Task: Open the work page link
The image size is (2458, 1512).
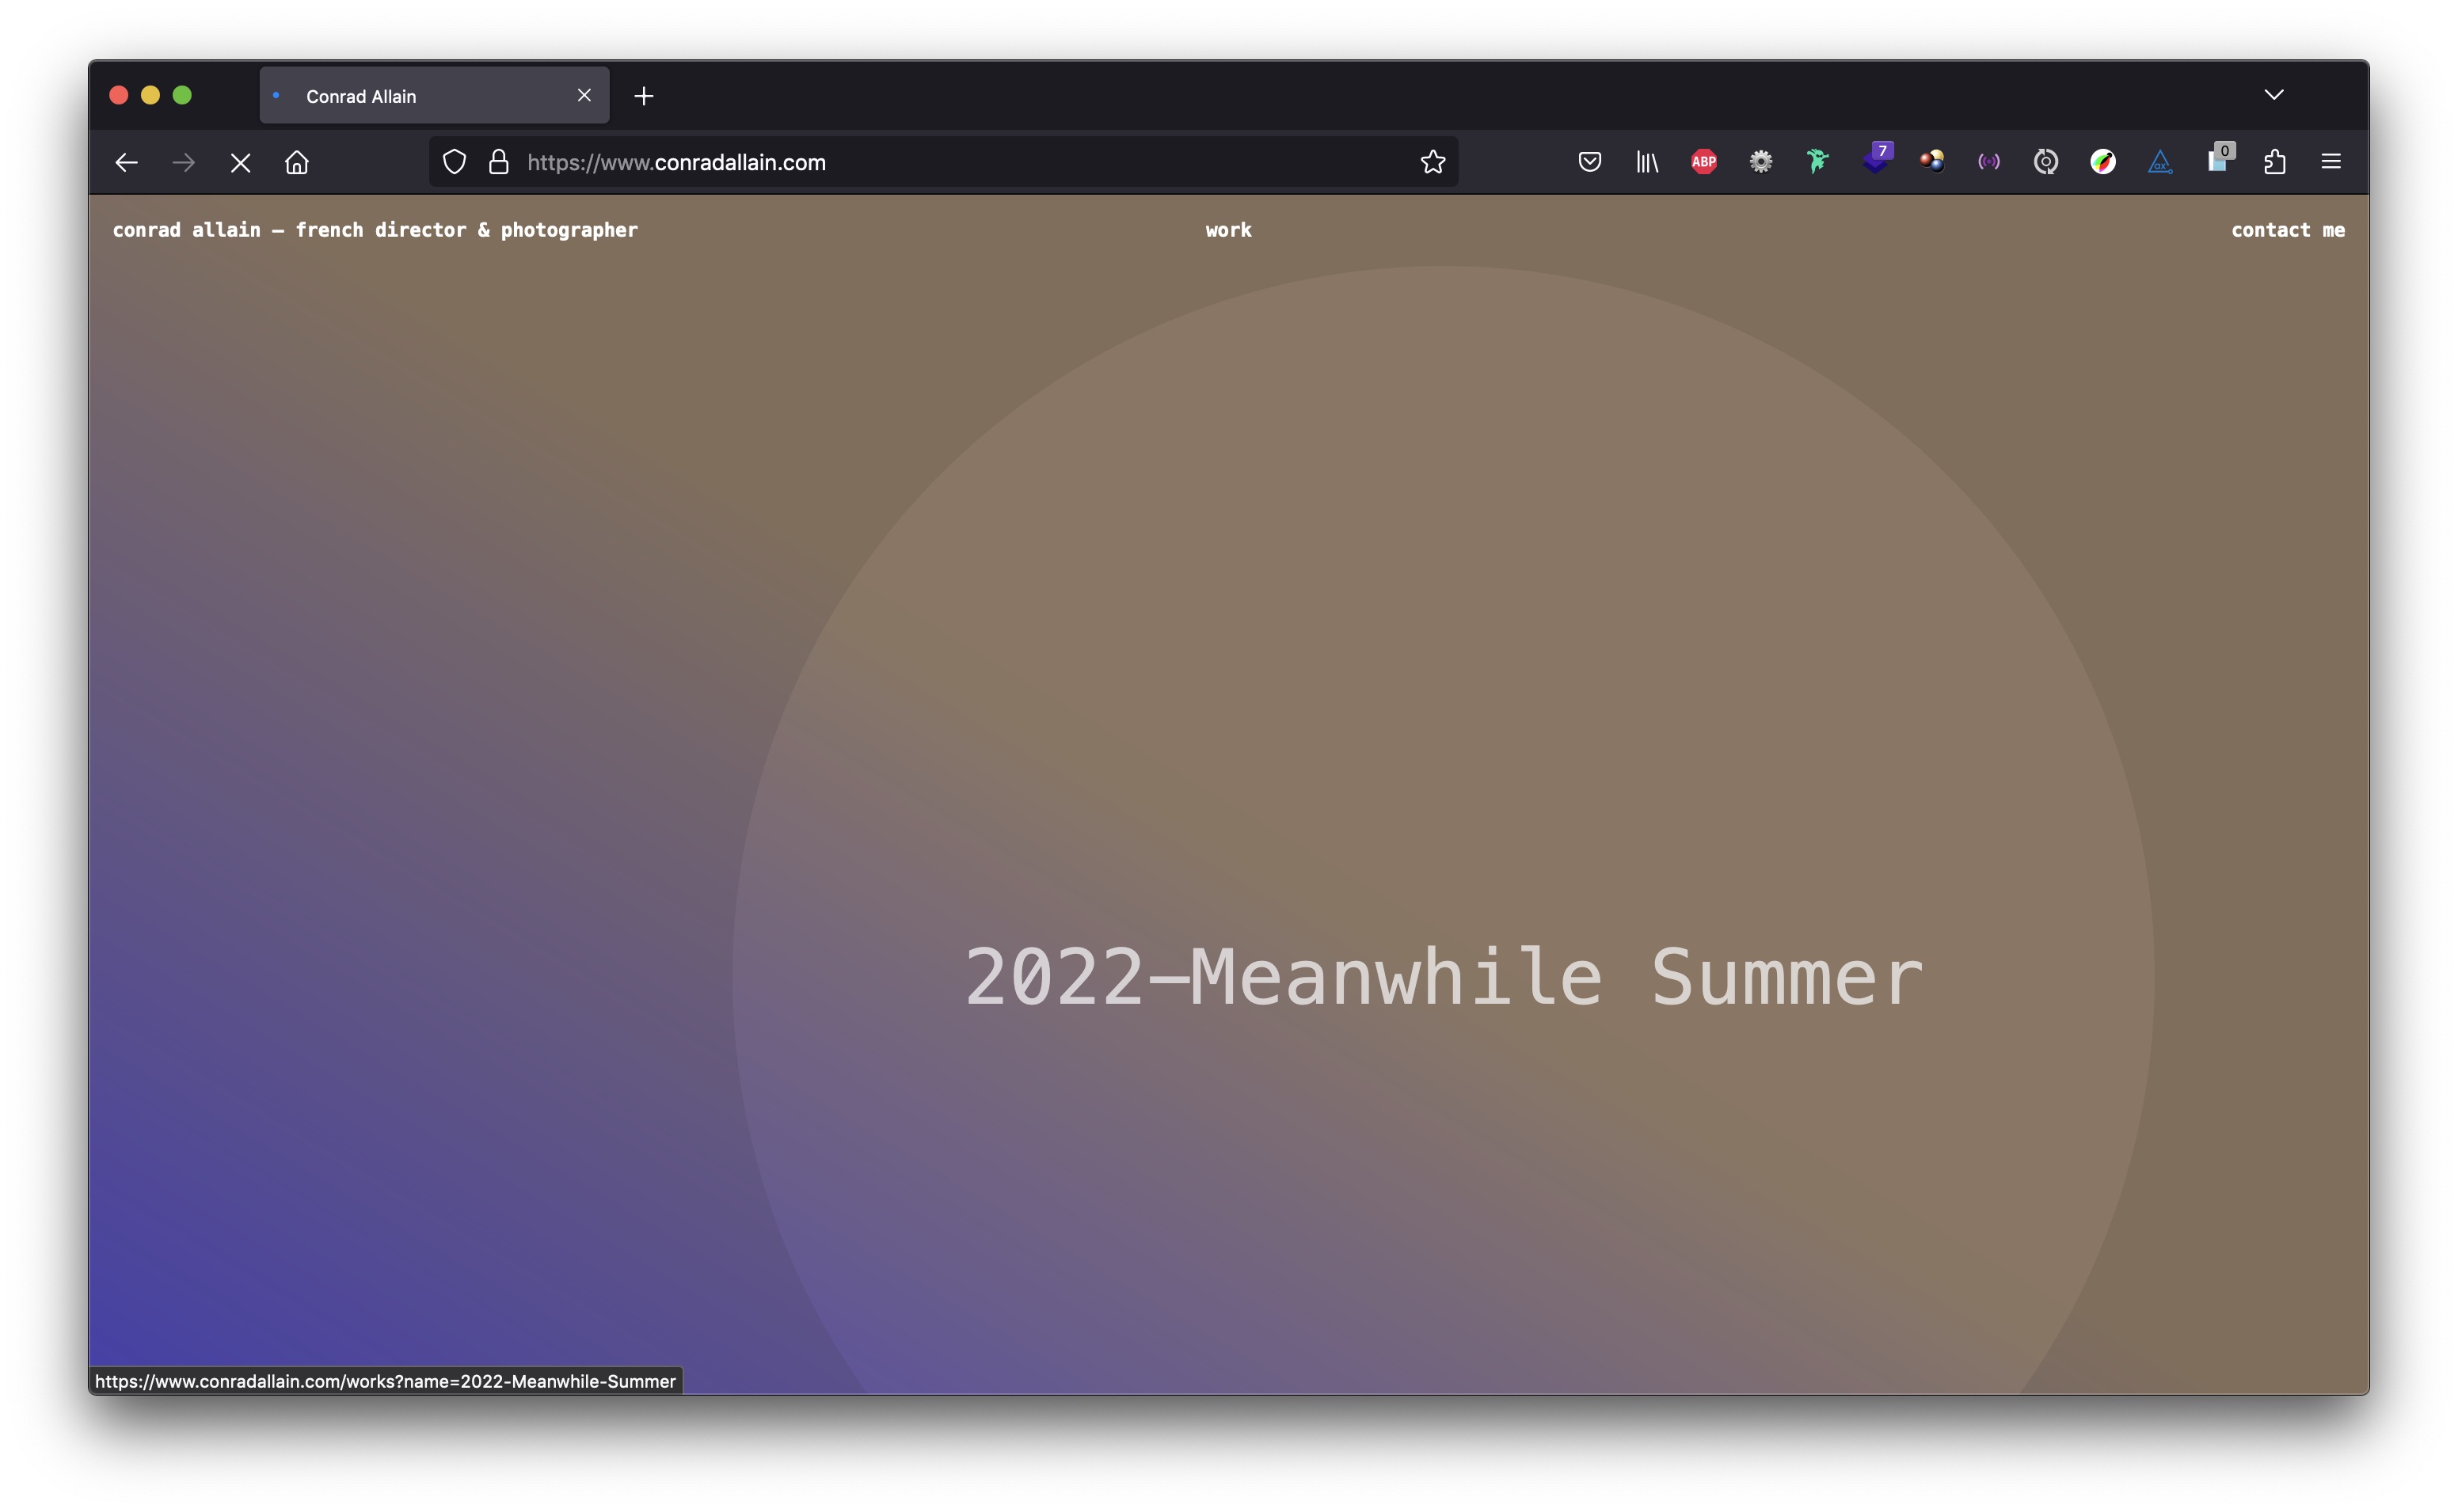Action: tap(1228, 230)
